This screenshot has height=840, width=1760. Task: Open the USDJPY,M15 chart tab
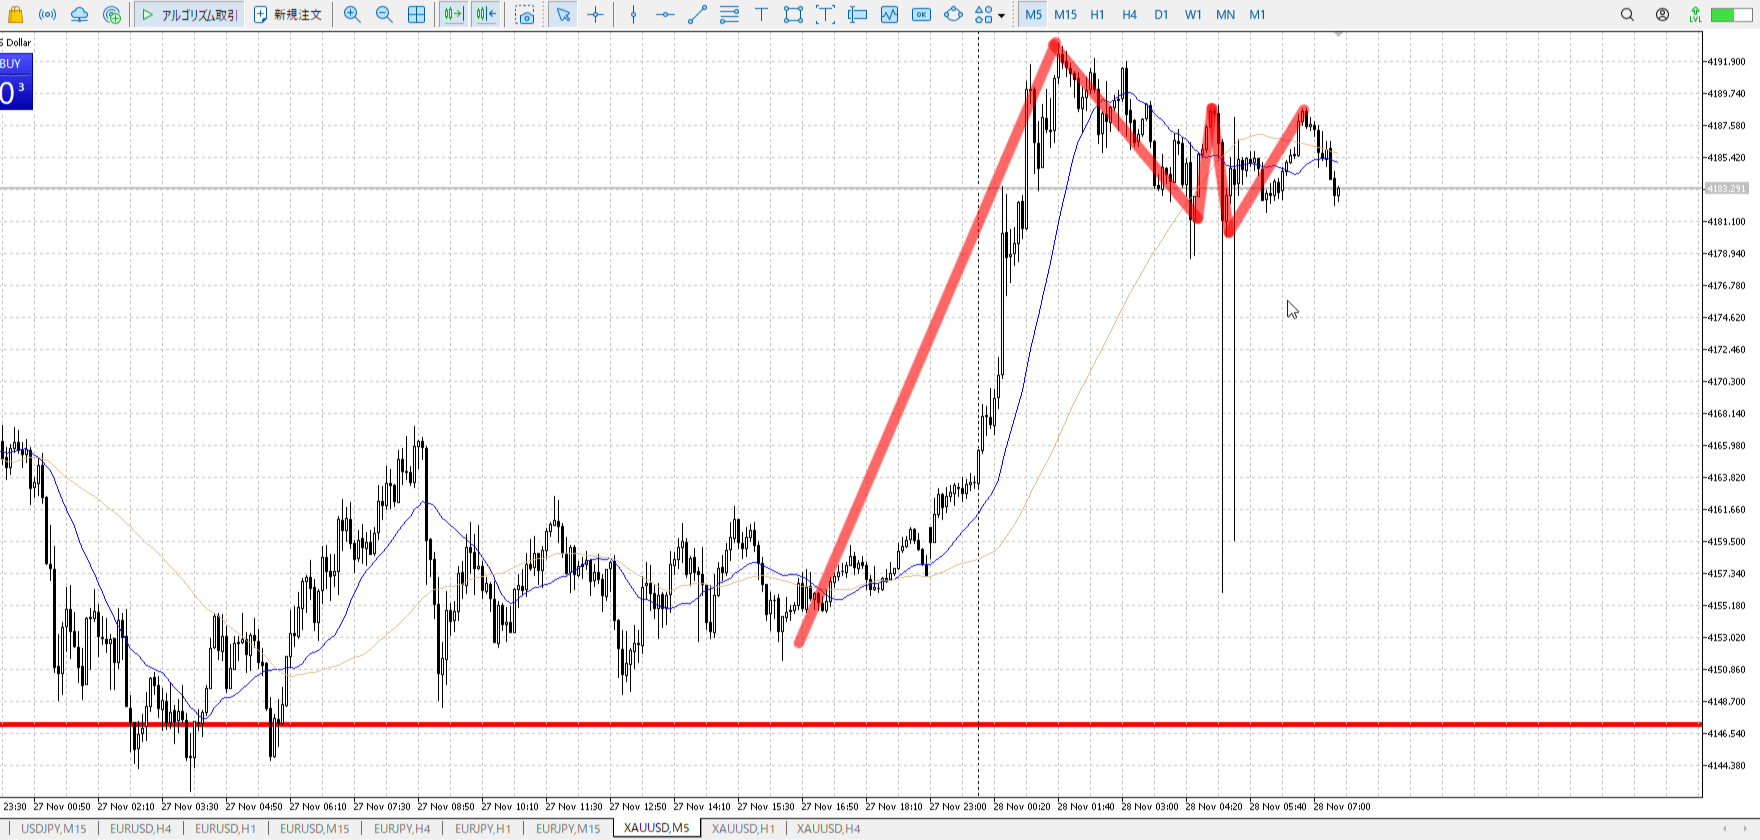click(54, 829)
